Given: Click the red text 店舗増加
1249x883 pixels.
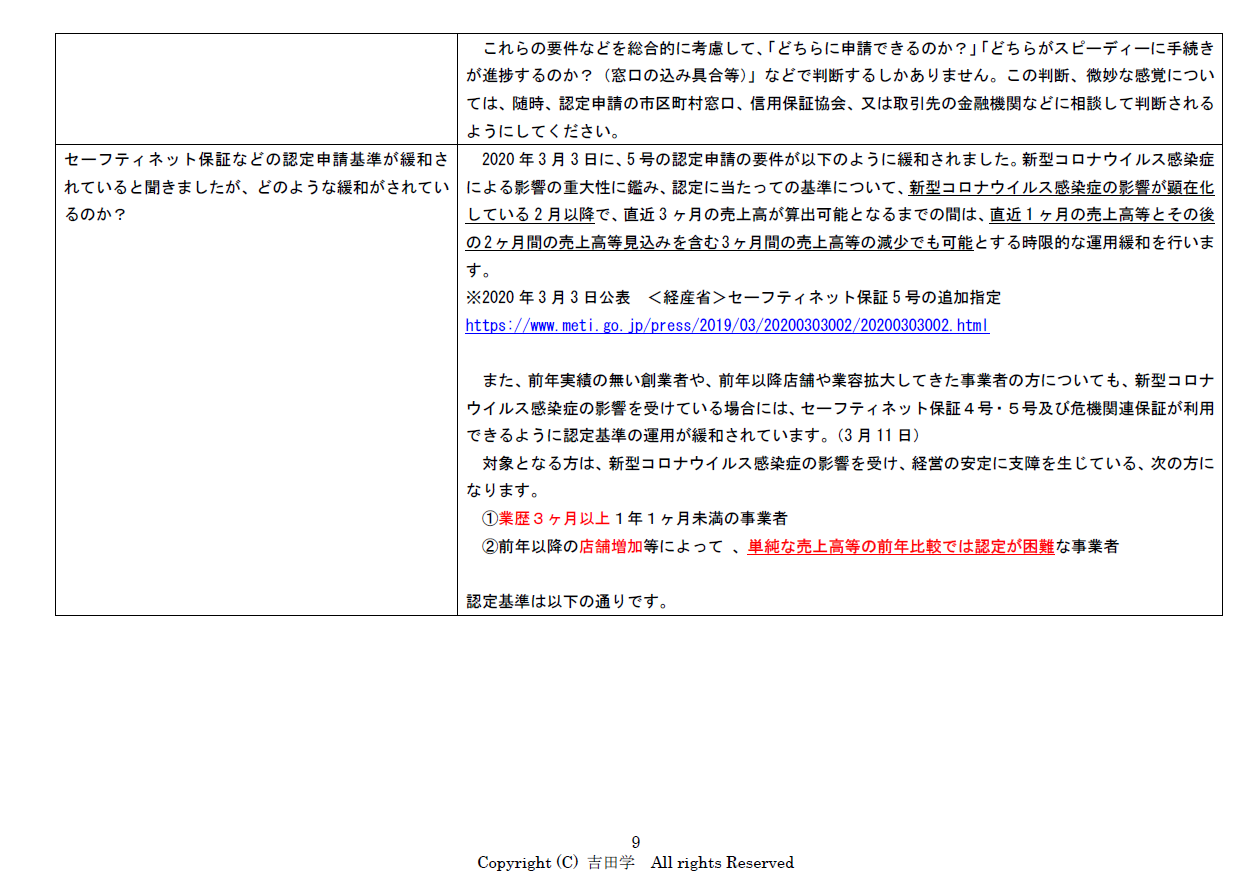Looking at the screenshot, I should click(611, 546).
